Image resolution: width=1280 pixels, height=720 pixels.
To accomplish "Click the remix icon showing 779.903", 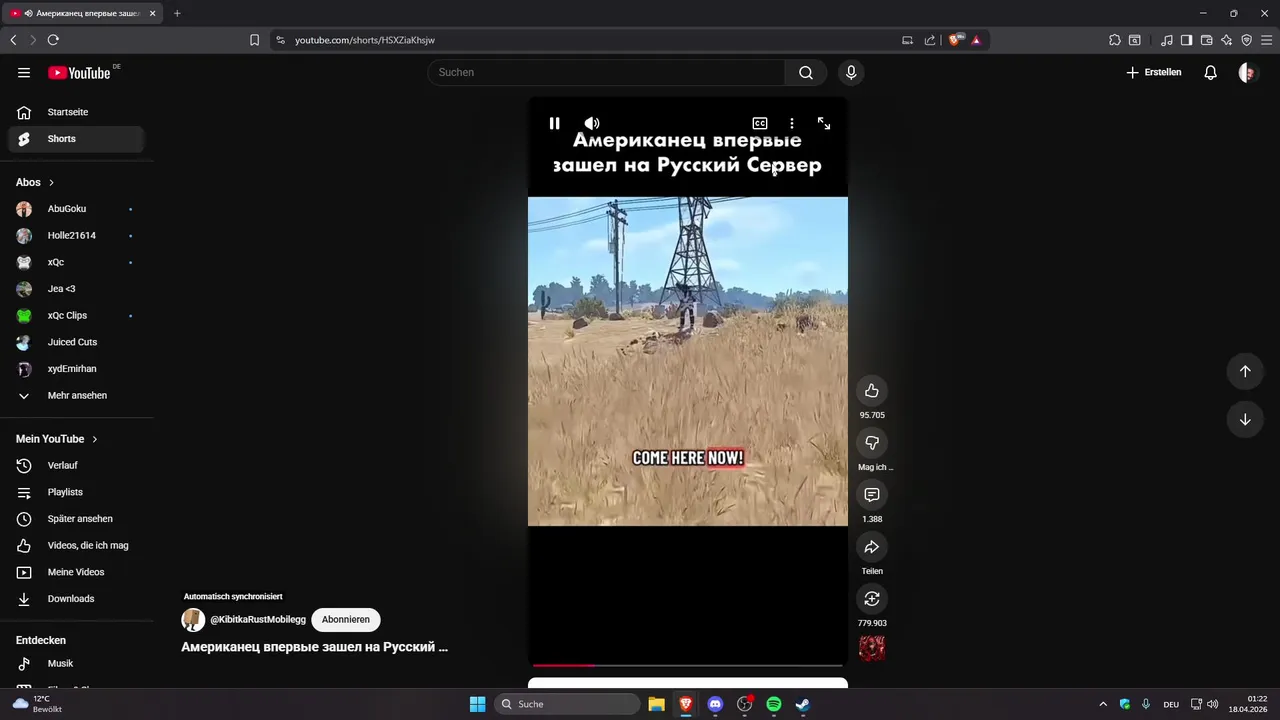I will click(x=872, y=599).
